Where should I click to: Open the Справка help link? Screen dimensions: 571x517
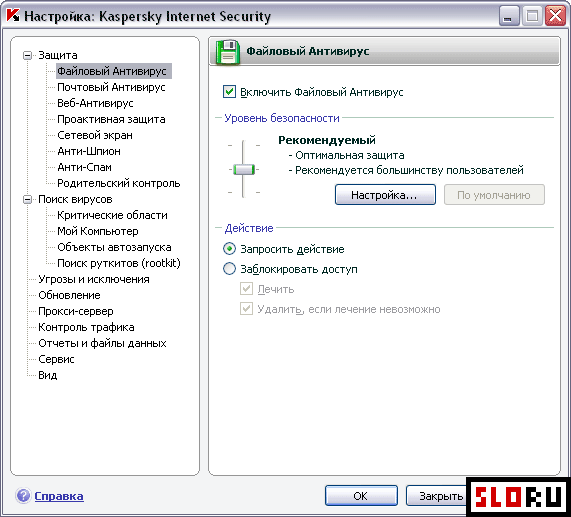point(59,496)
